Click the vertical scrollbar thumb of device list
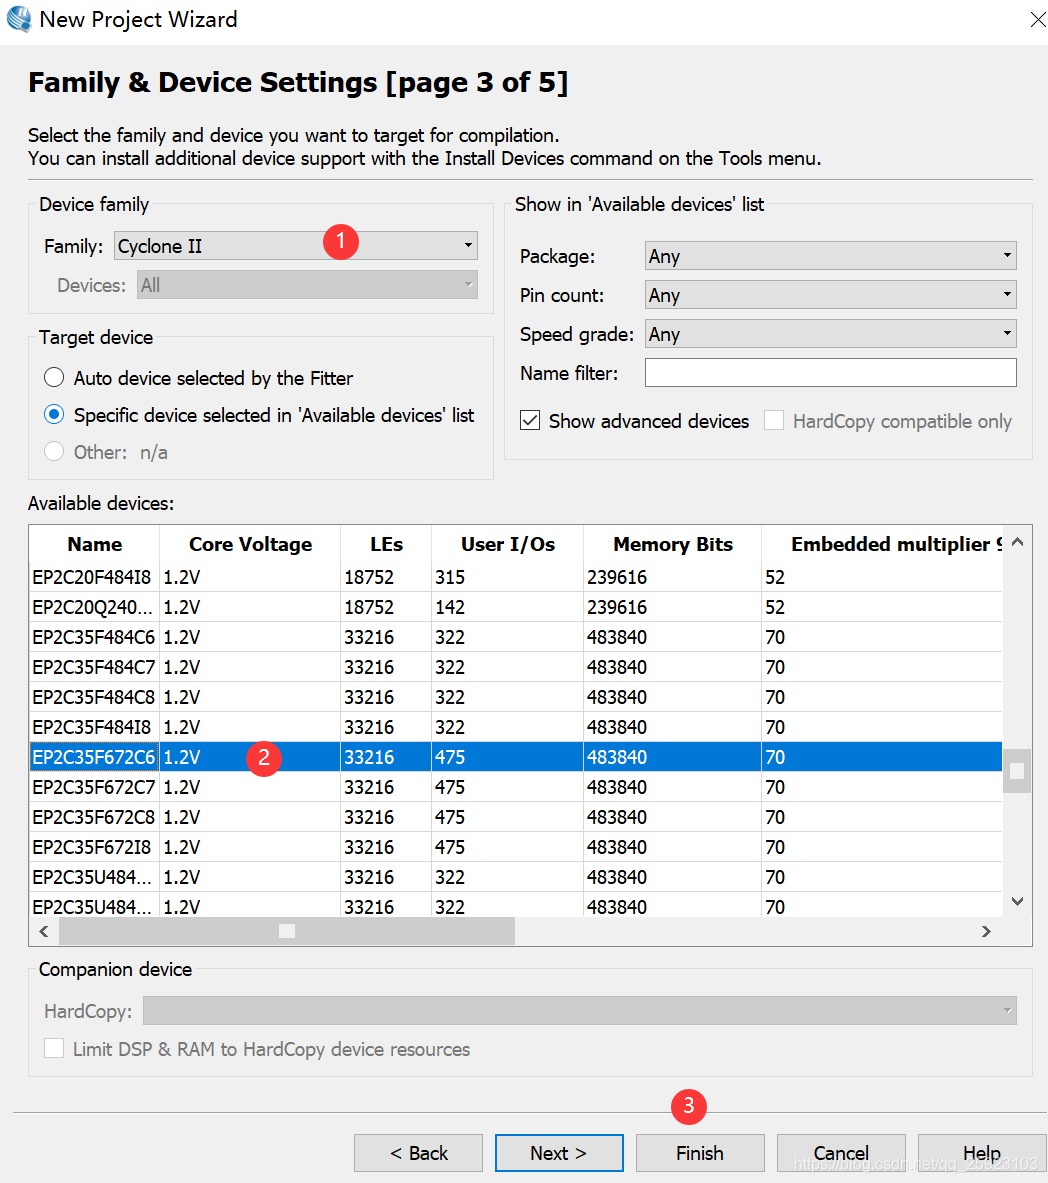 [x=1017, y=771]
